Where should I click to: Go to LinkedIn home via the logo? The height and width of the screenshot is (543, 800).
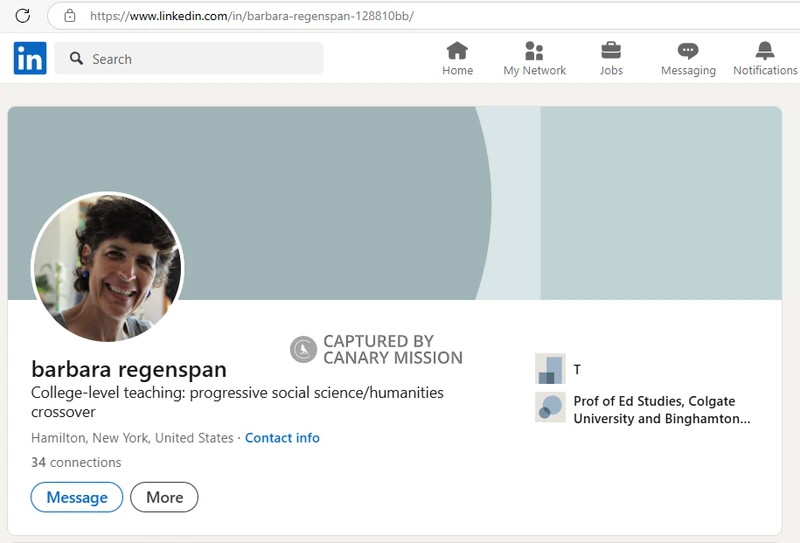click(30, 58)
